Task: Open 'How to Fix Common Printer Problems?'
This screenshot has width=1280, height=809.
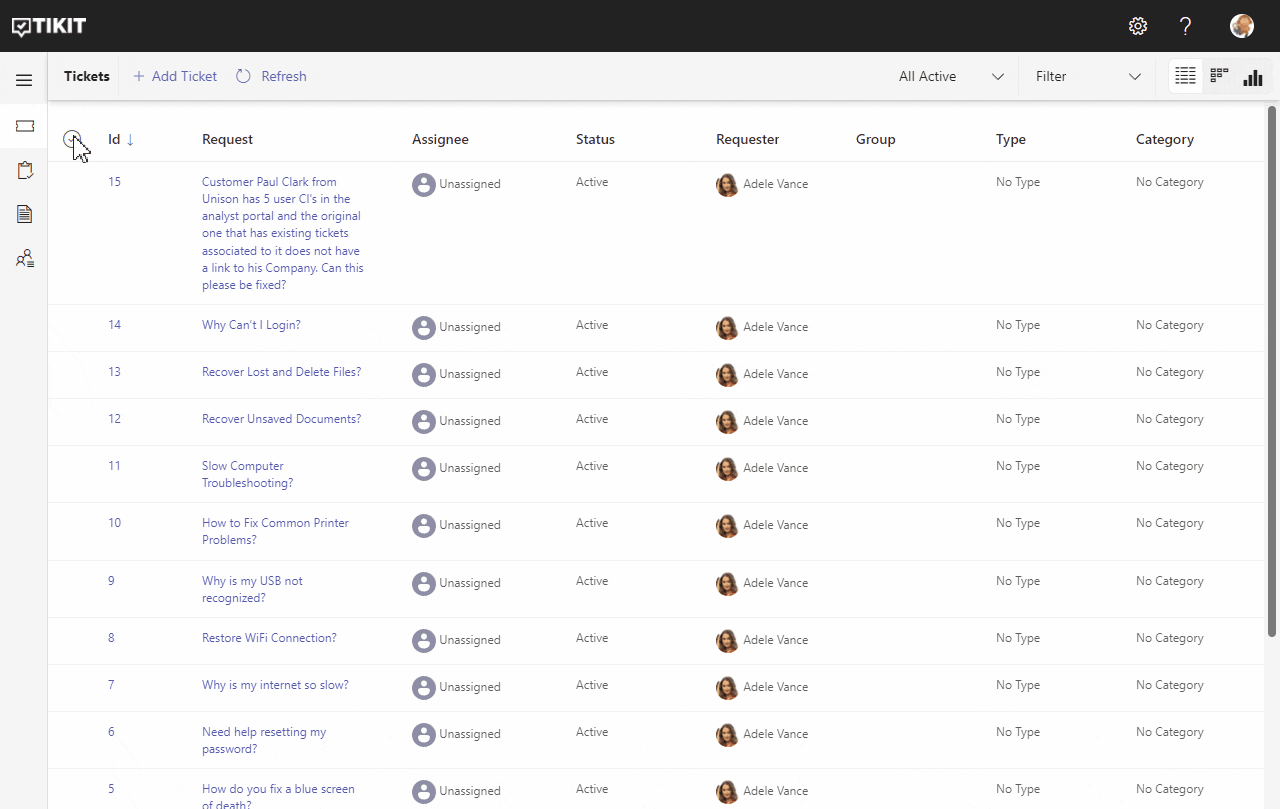Action: click(275, 532)
